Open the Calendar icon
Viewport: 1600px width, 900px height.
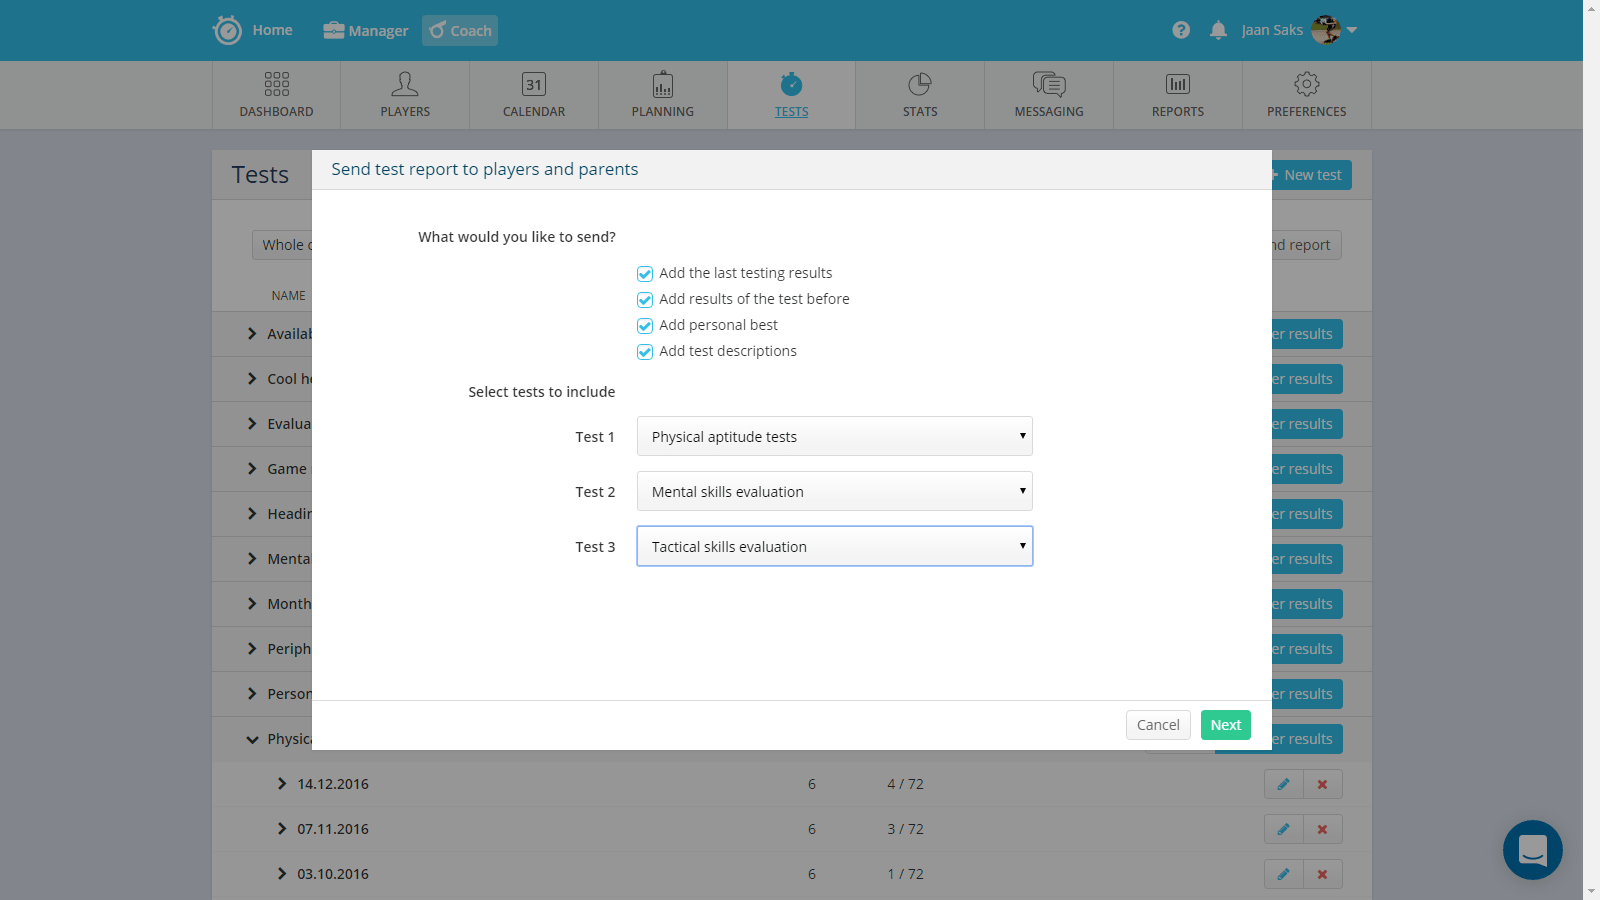pyautogui.click(x=534, y=84)
